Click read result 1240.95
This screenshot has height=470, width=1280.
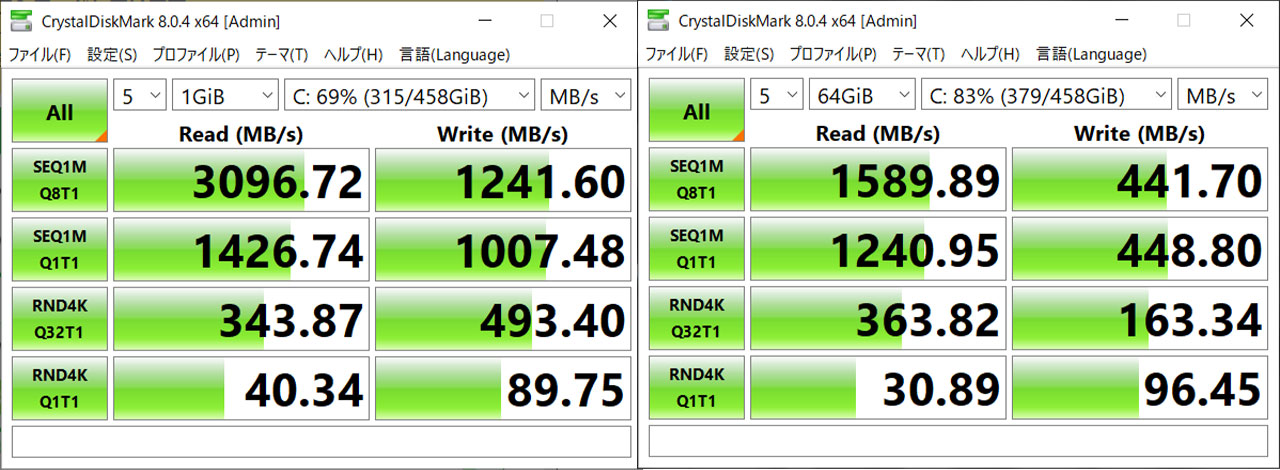878,250
